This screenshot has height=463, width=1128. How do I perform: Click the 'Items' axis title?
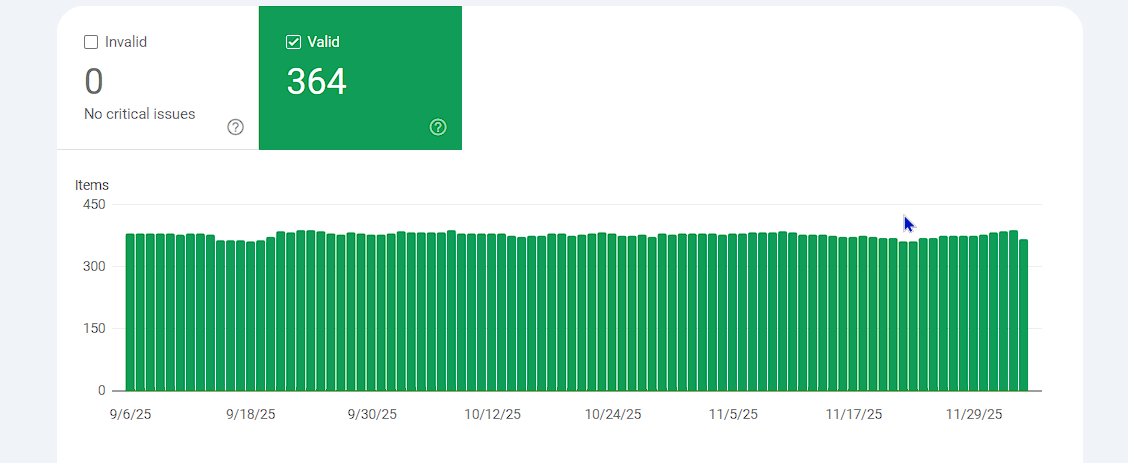[91, 185]
